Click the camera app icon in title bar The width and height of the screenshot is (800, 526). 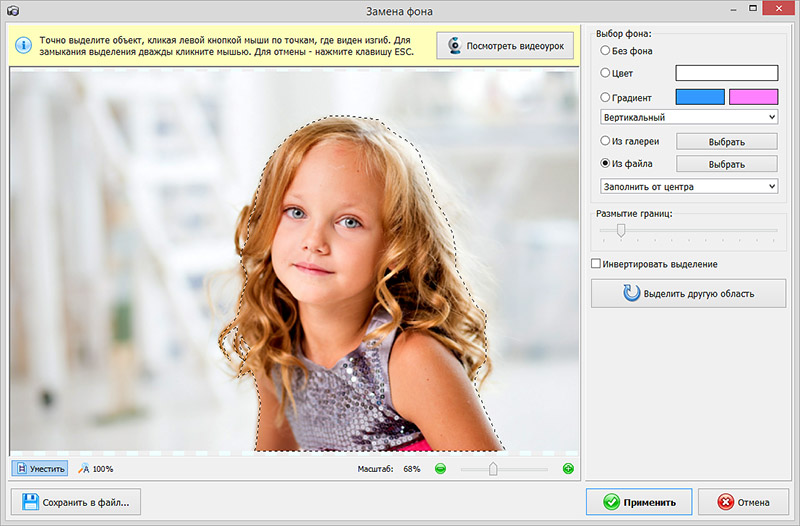click(x=13, y=10)
